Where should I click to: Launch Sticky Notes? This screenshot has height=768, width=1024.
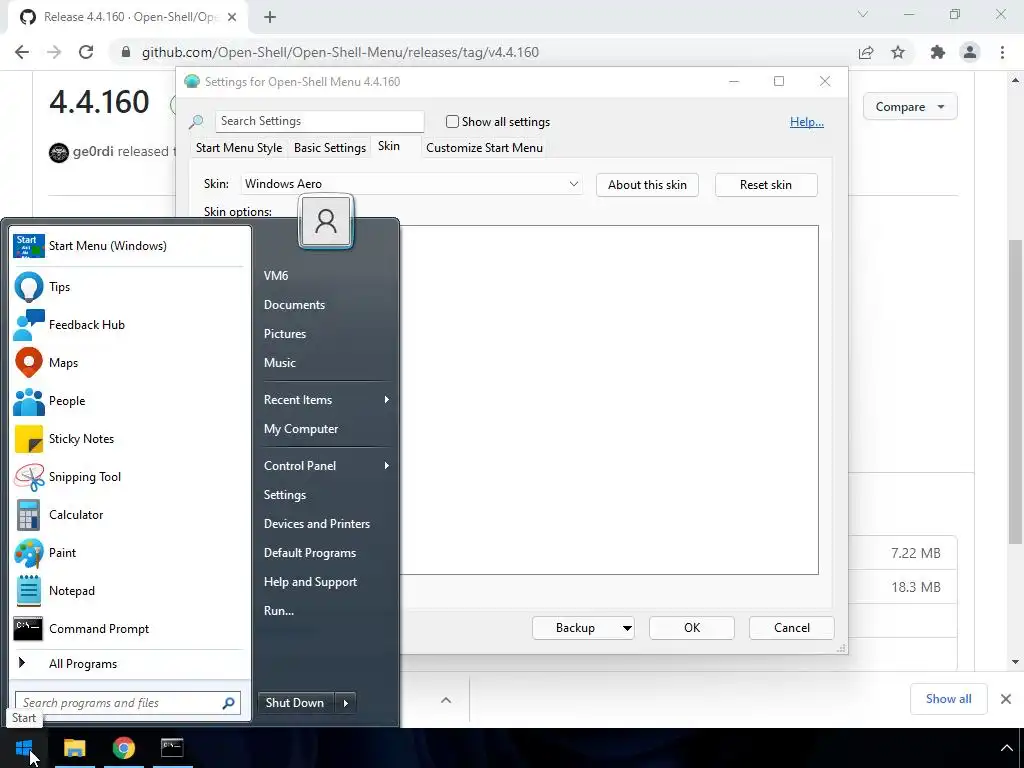pos(129,439)
